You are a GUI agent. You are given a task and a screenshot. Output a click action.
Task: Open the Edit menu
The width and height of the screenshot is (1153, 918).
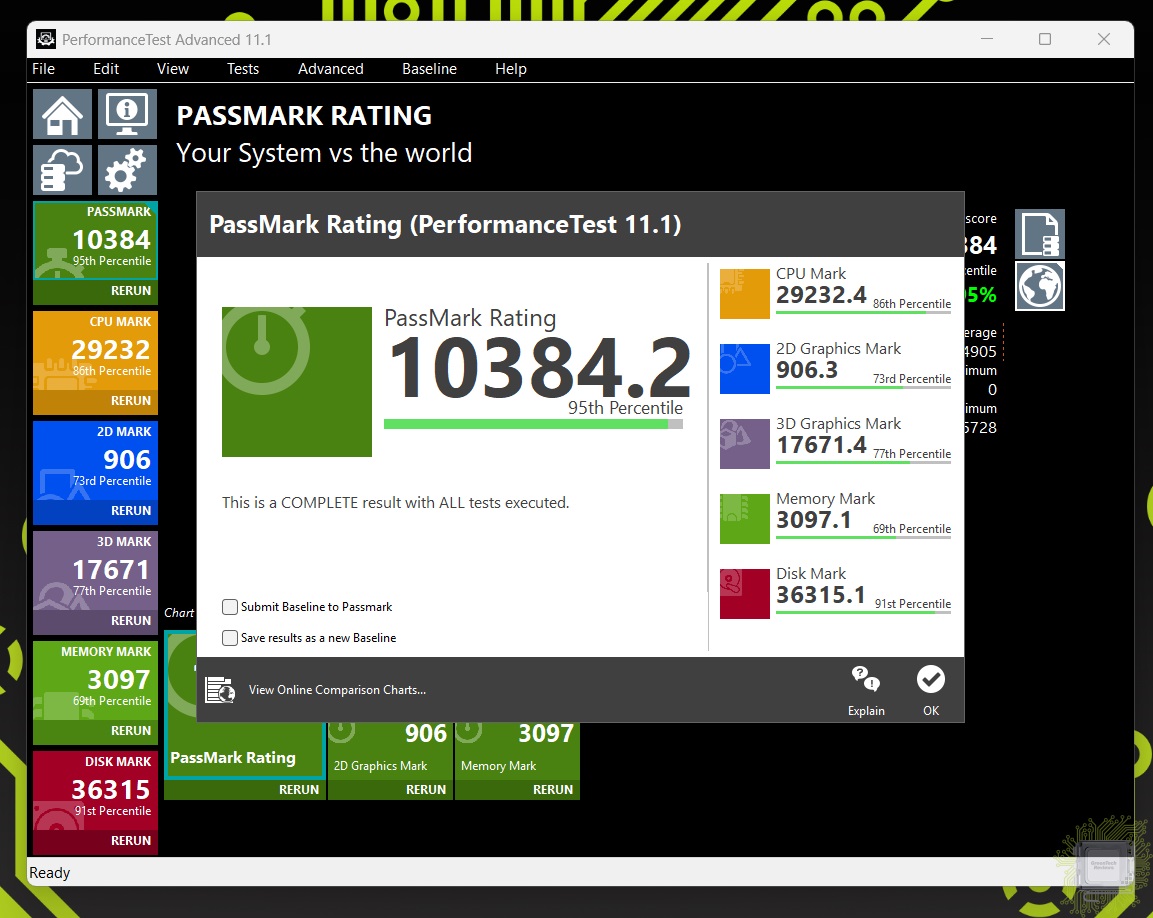tap(106, 69)
